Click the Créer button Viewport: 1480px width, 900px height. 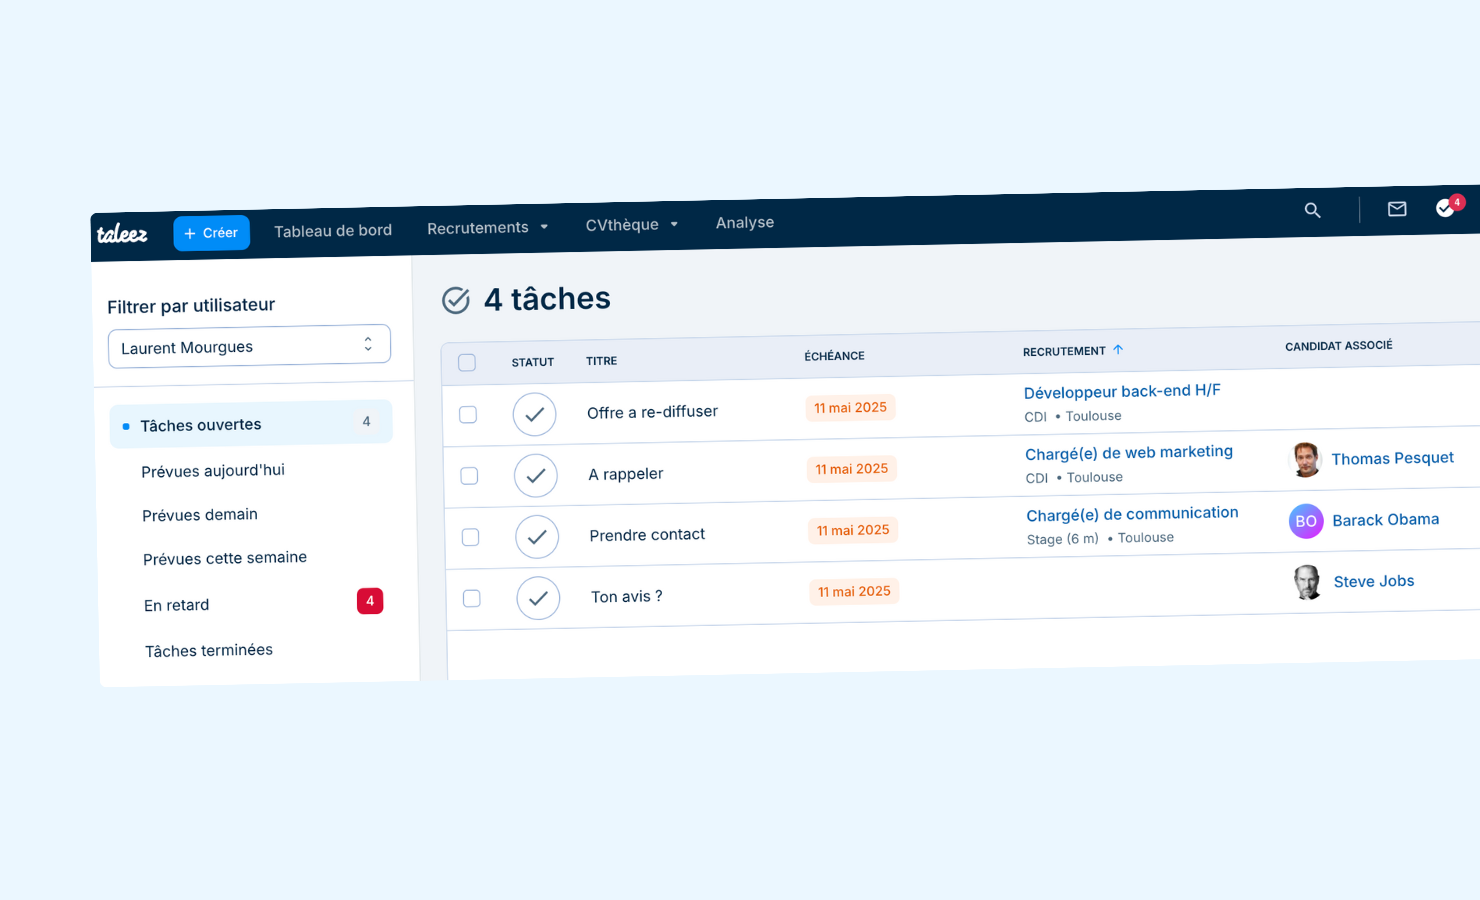click(211, 233)
